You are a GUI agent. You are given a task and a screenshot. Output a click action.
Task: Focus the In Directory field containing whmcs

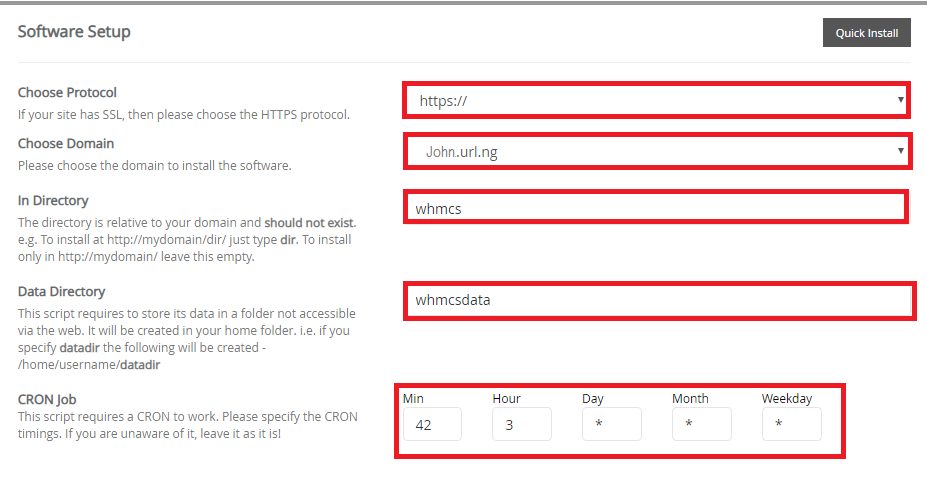pos(656,208)
